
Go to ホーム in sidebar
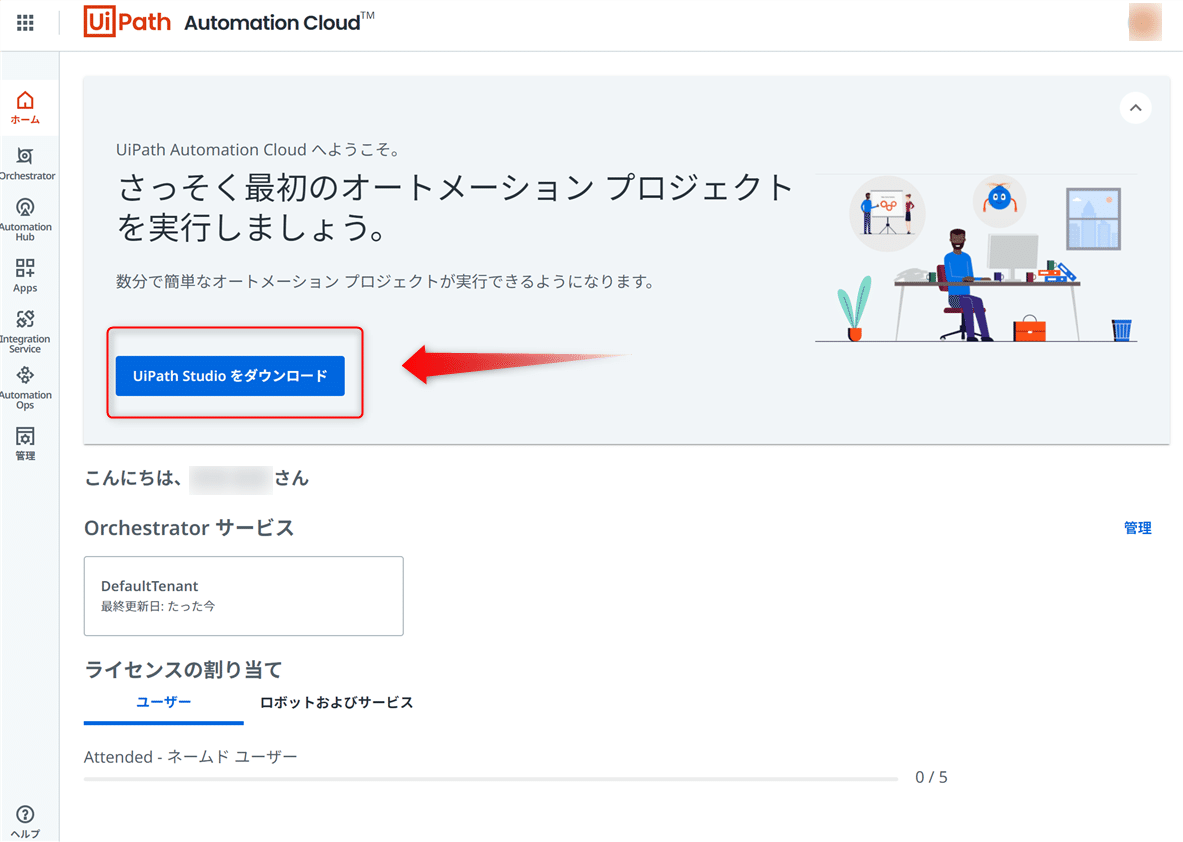(25, 108)
